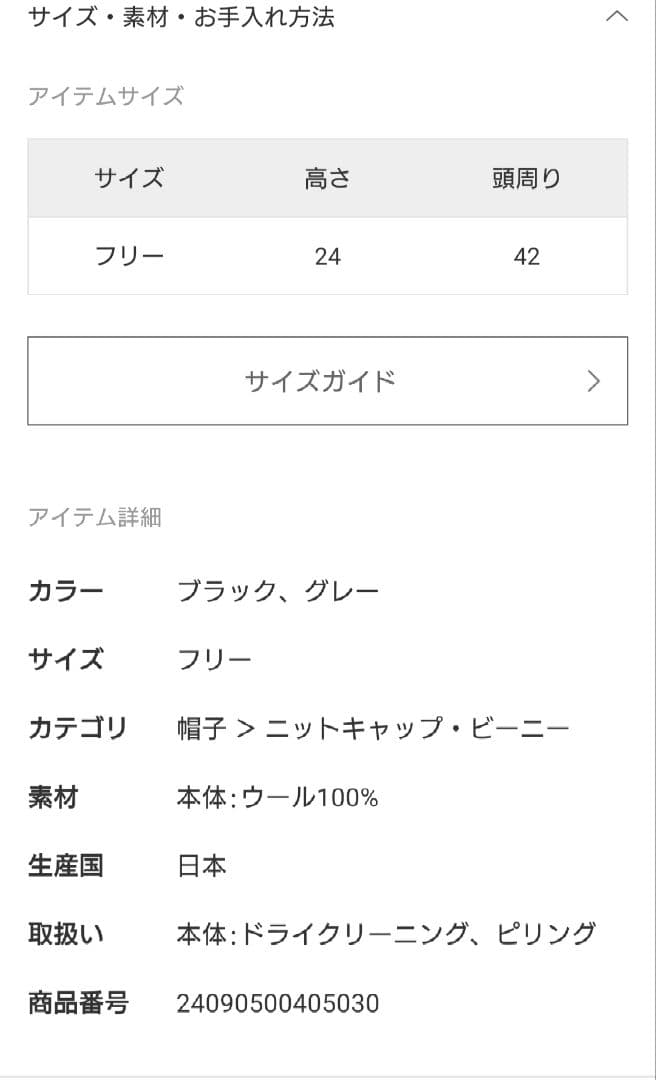Select the フリー size row

[x=128, y=256]
